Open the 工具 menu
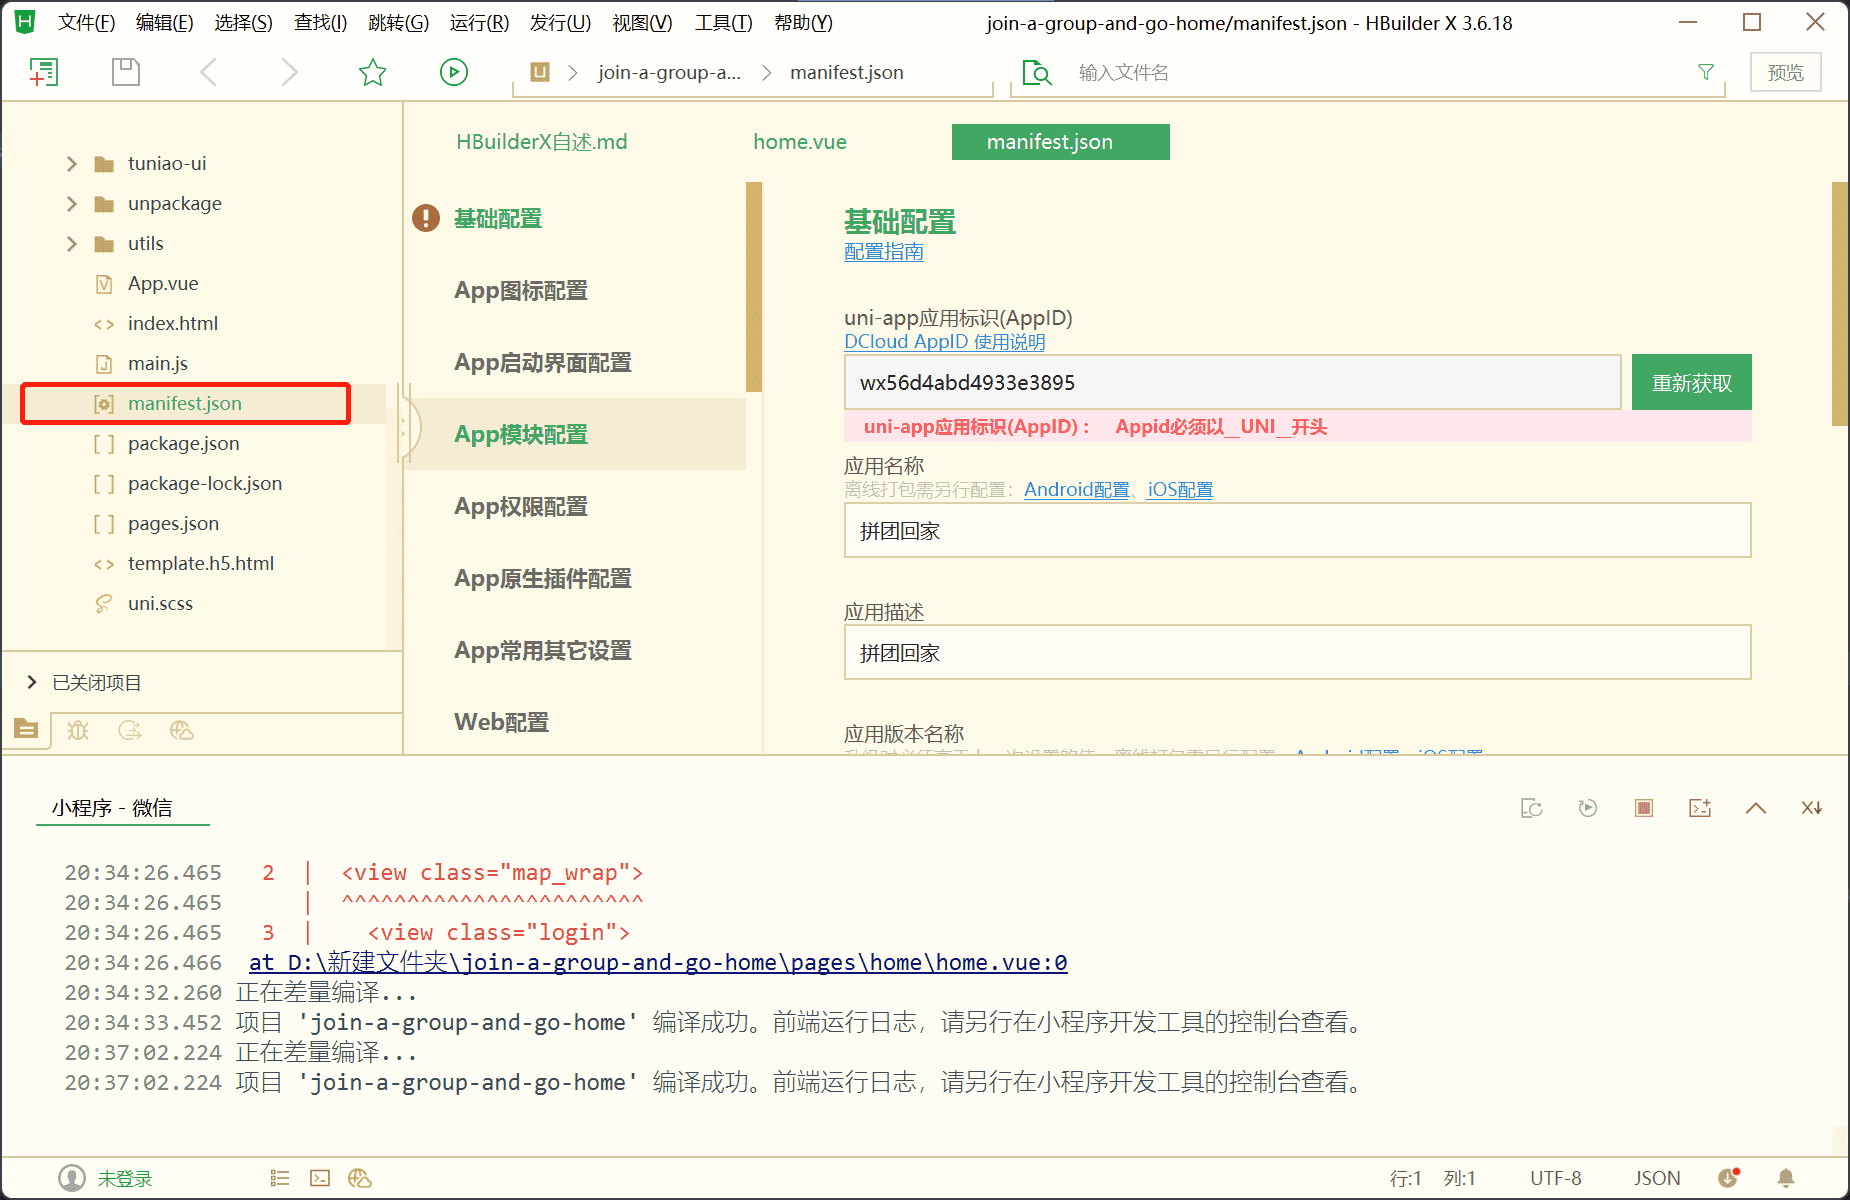This screenshot has height=1200, width=1850. [723, 23]
